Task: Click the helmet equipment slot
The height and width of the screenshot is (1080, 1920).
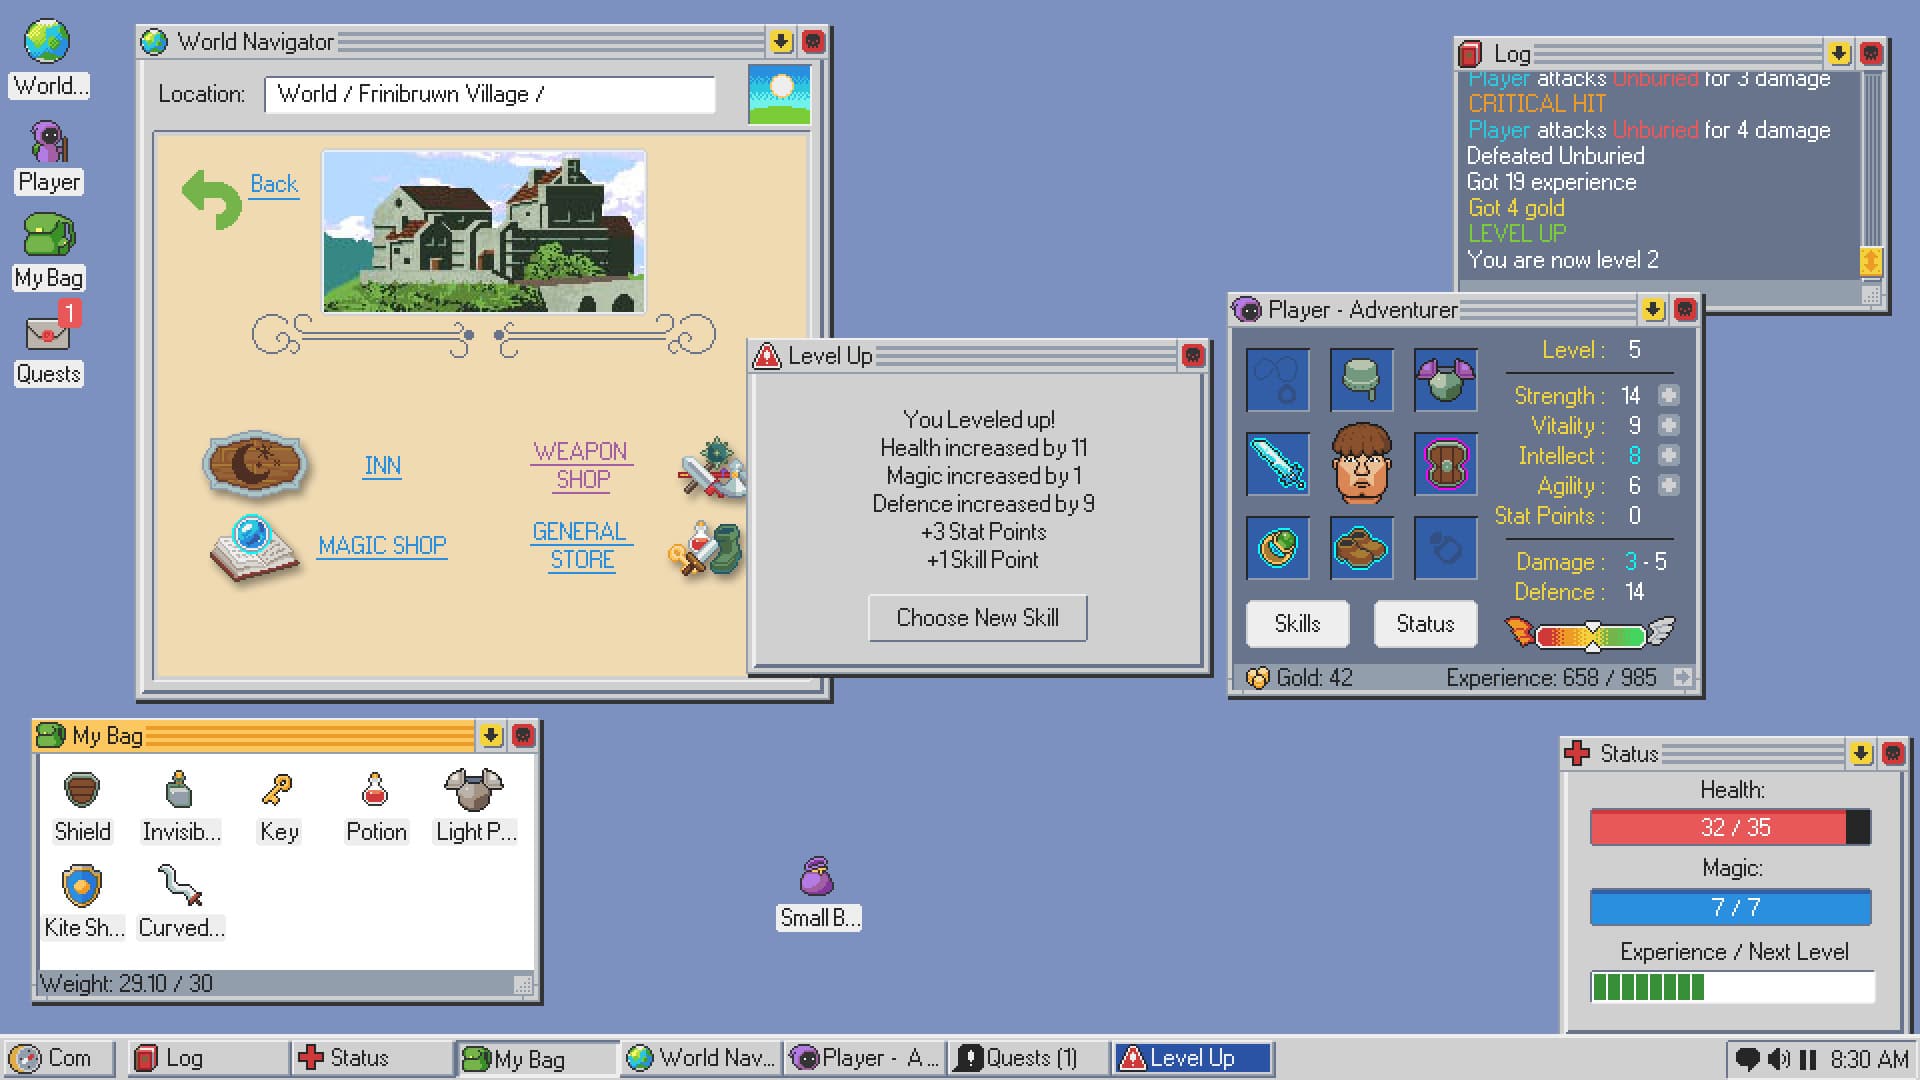Action: [1361, 380]
